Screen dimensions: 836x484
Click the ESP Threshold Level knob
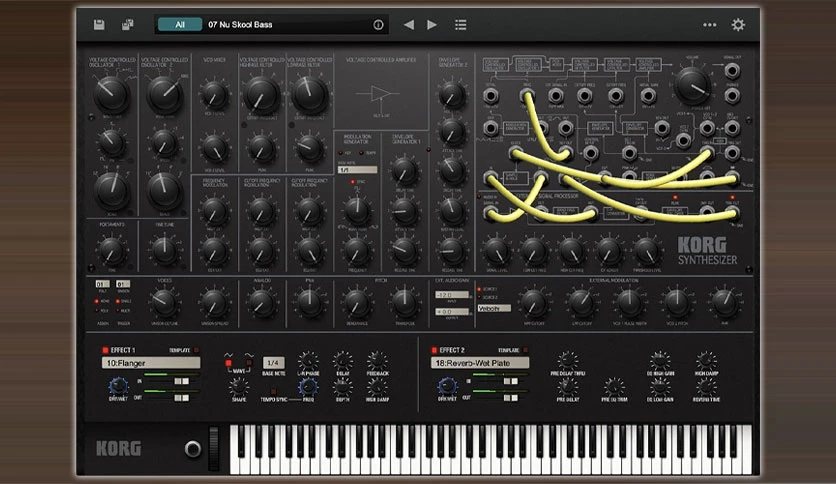(647, 251)
